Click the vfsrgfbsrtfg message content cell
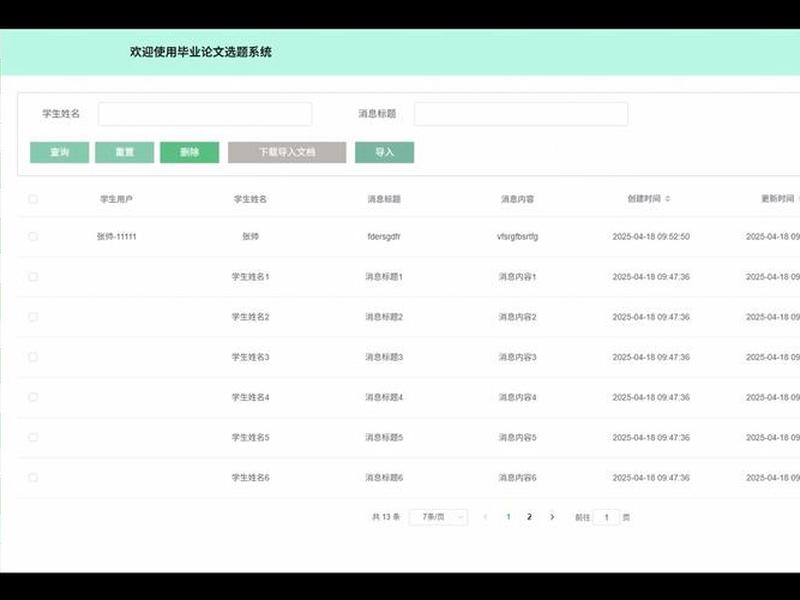Image resolution: width=800 pixels, height=600 pixels. click(x=517, y=236)
